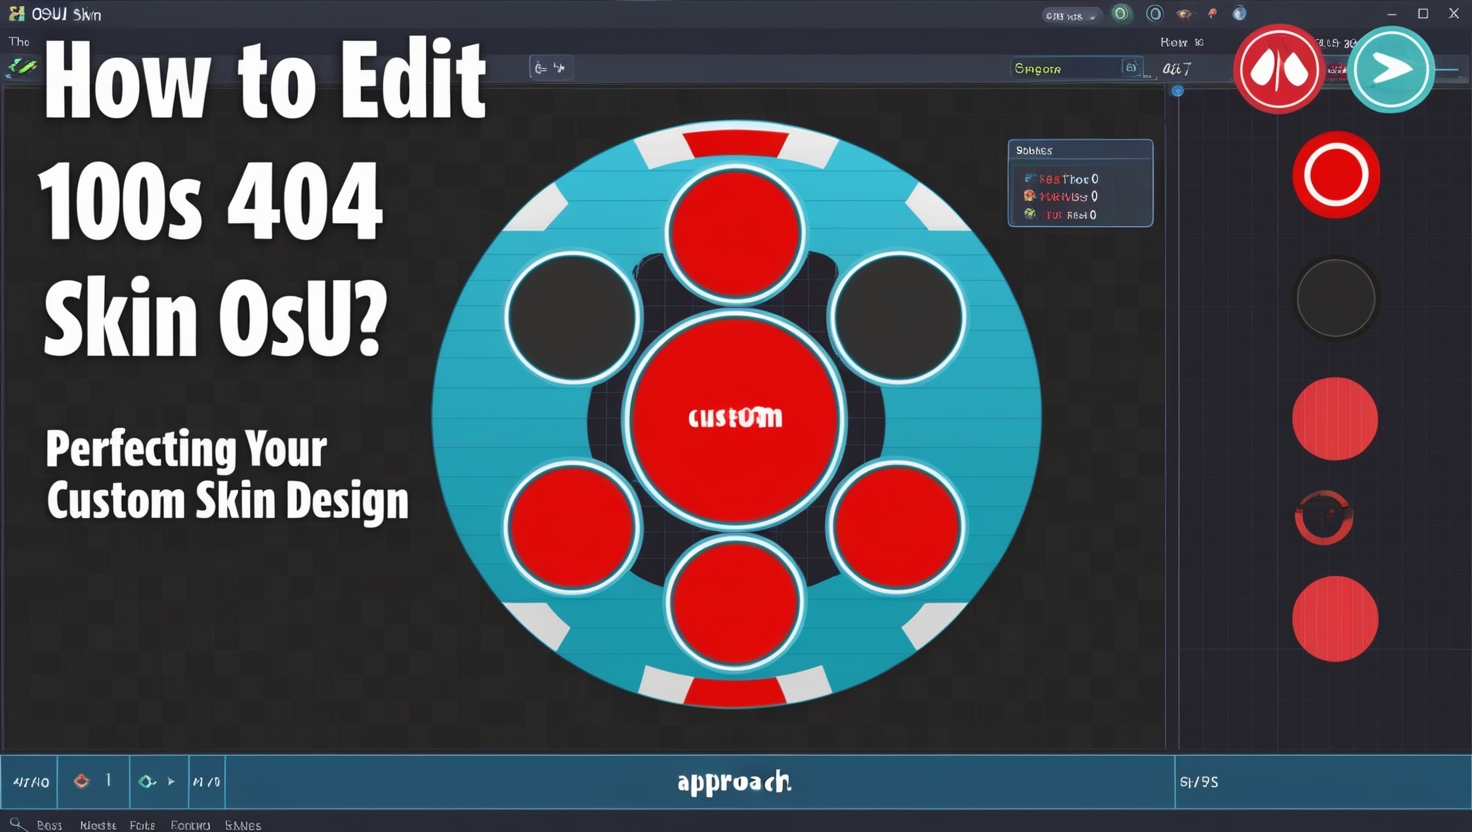The width and height of the screenshot is (1472, 832).
Task: Click the fourth cell in the bottom bar
Action: pos(206,782)
